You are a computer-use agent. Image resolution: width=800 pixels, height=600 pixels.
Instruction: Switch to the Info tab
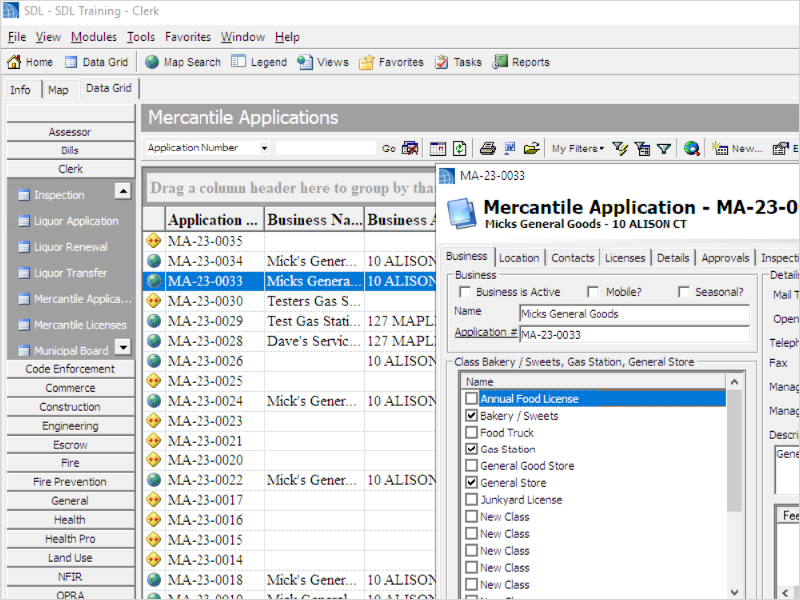20,90
